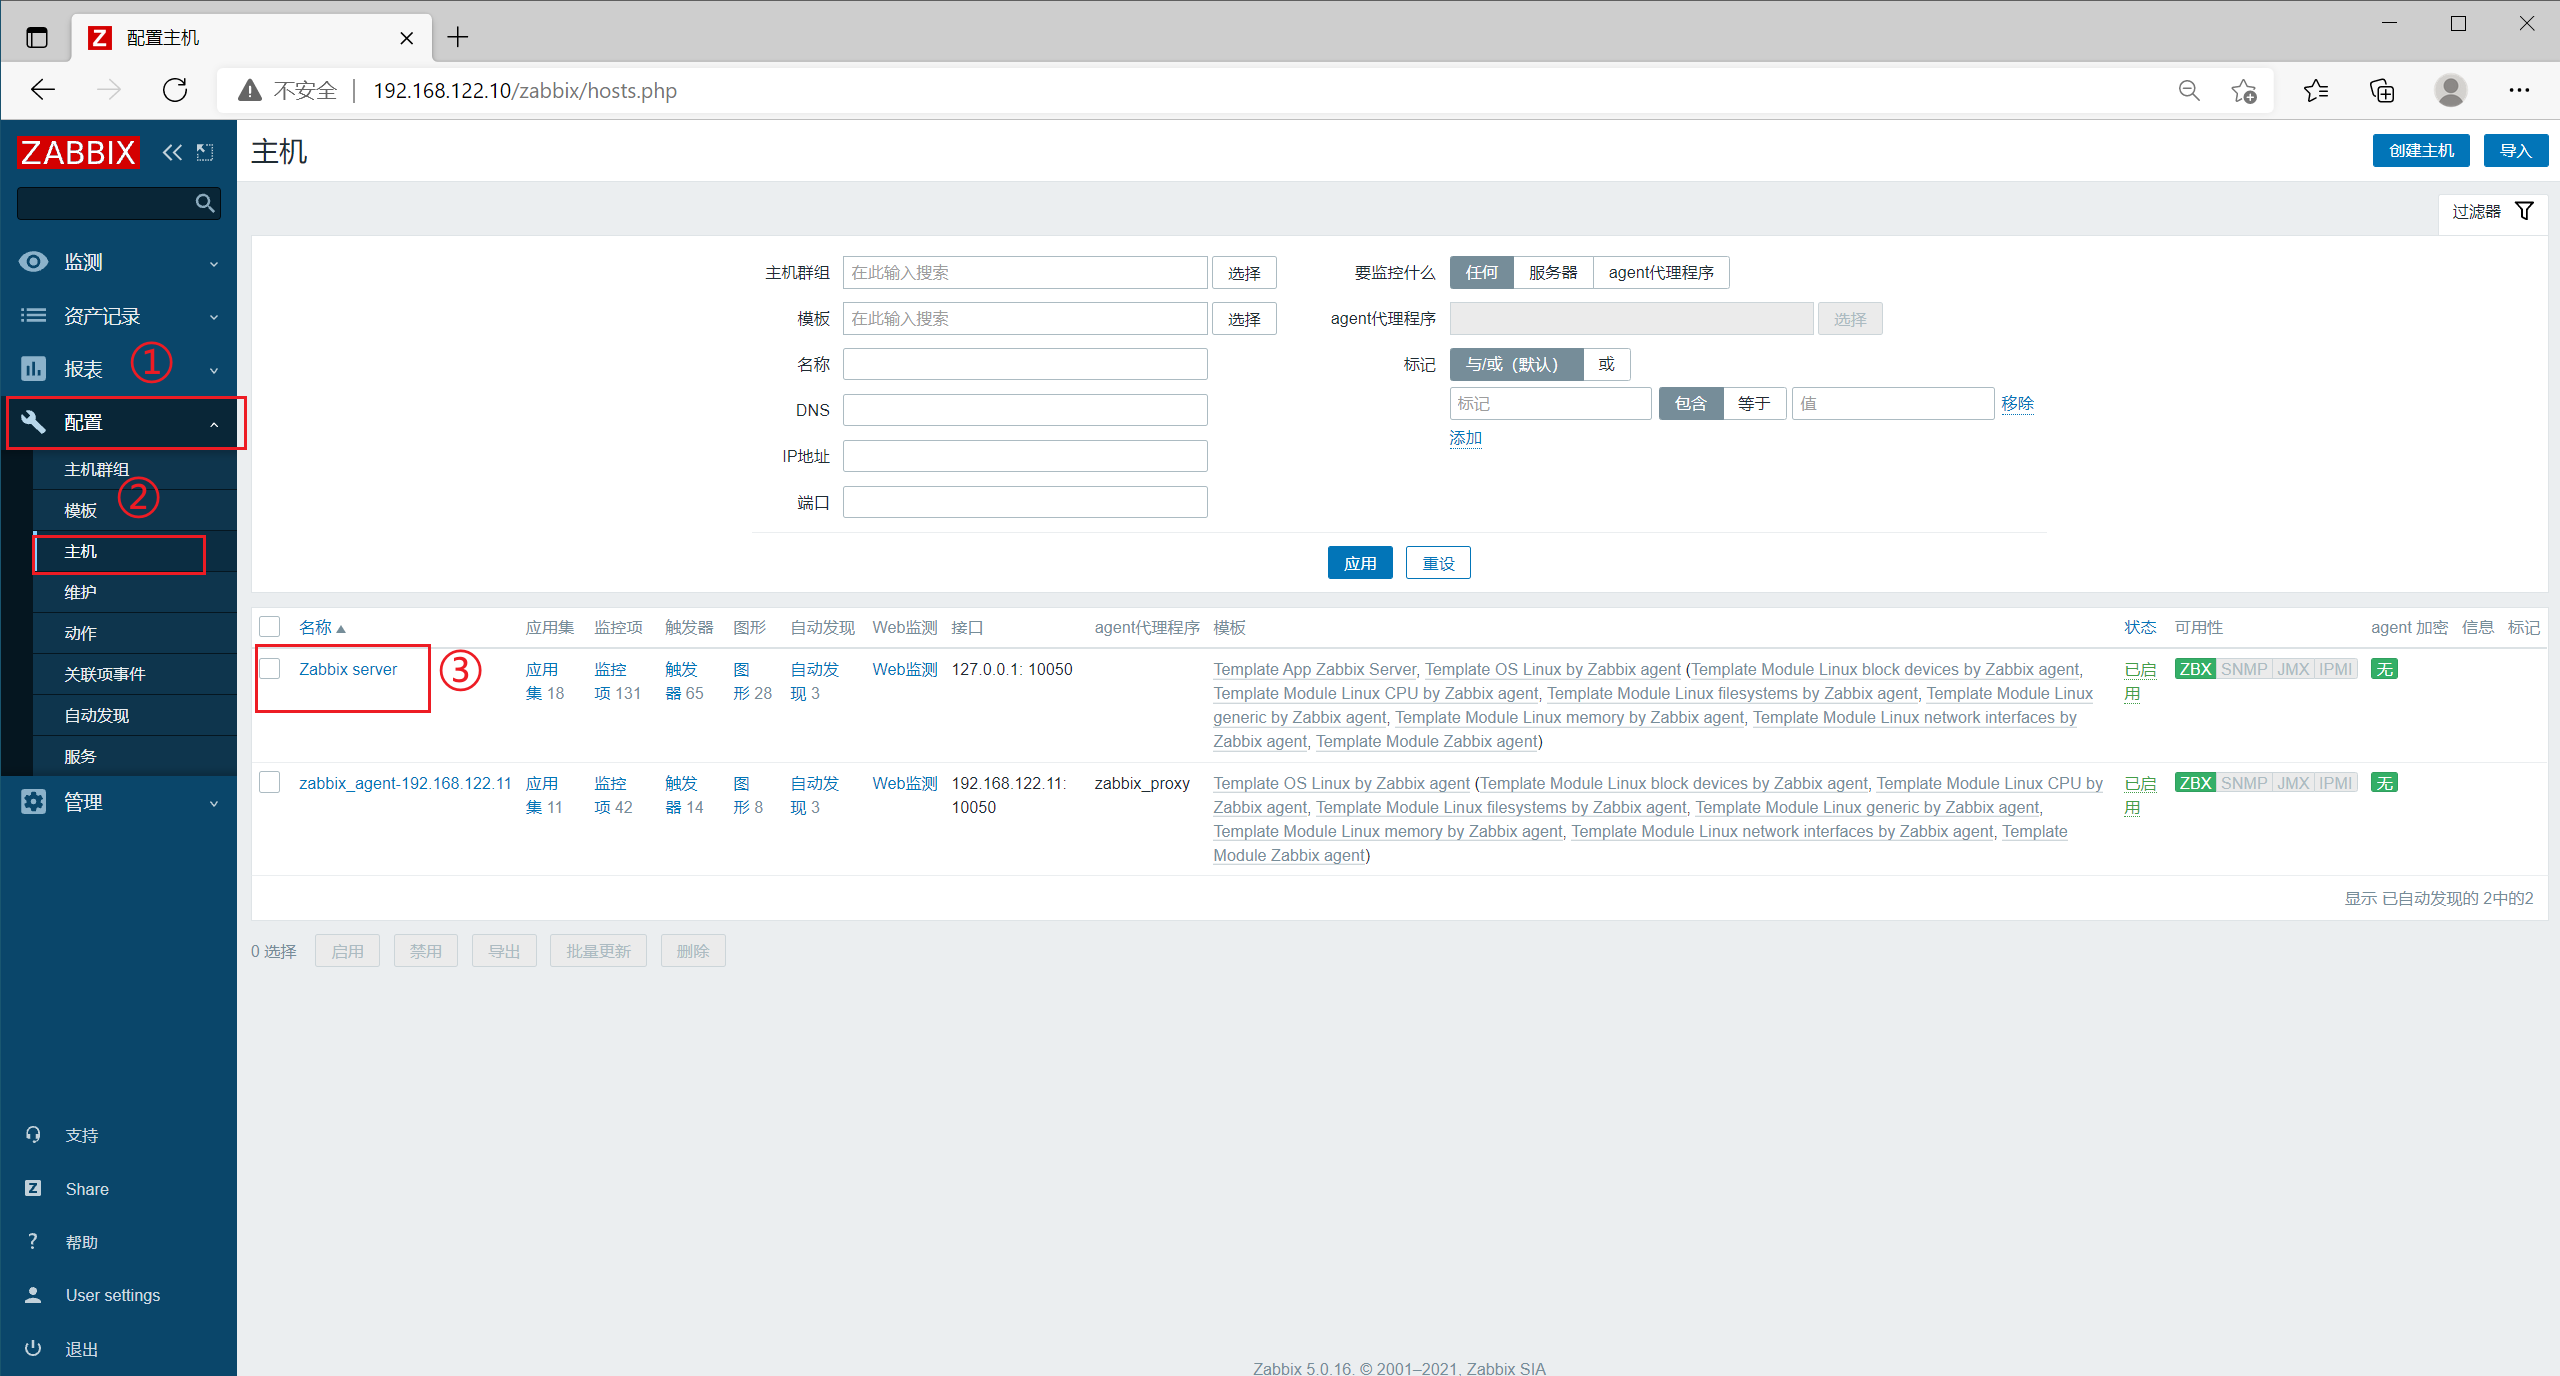Click 添加 tag link
Image resolution: width=2560 pixels, height=1376 pixels.
point(1466,438)
